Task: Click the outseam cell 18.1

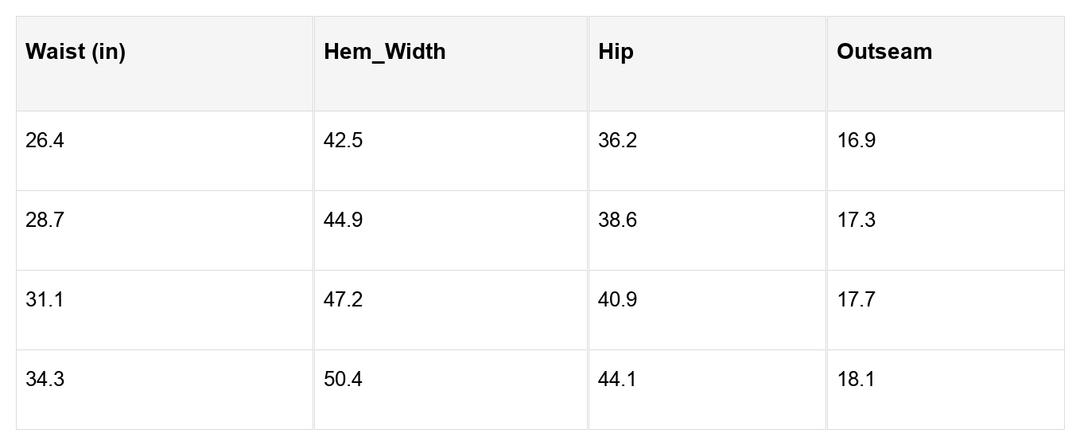Action: tap(856, 380)
